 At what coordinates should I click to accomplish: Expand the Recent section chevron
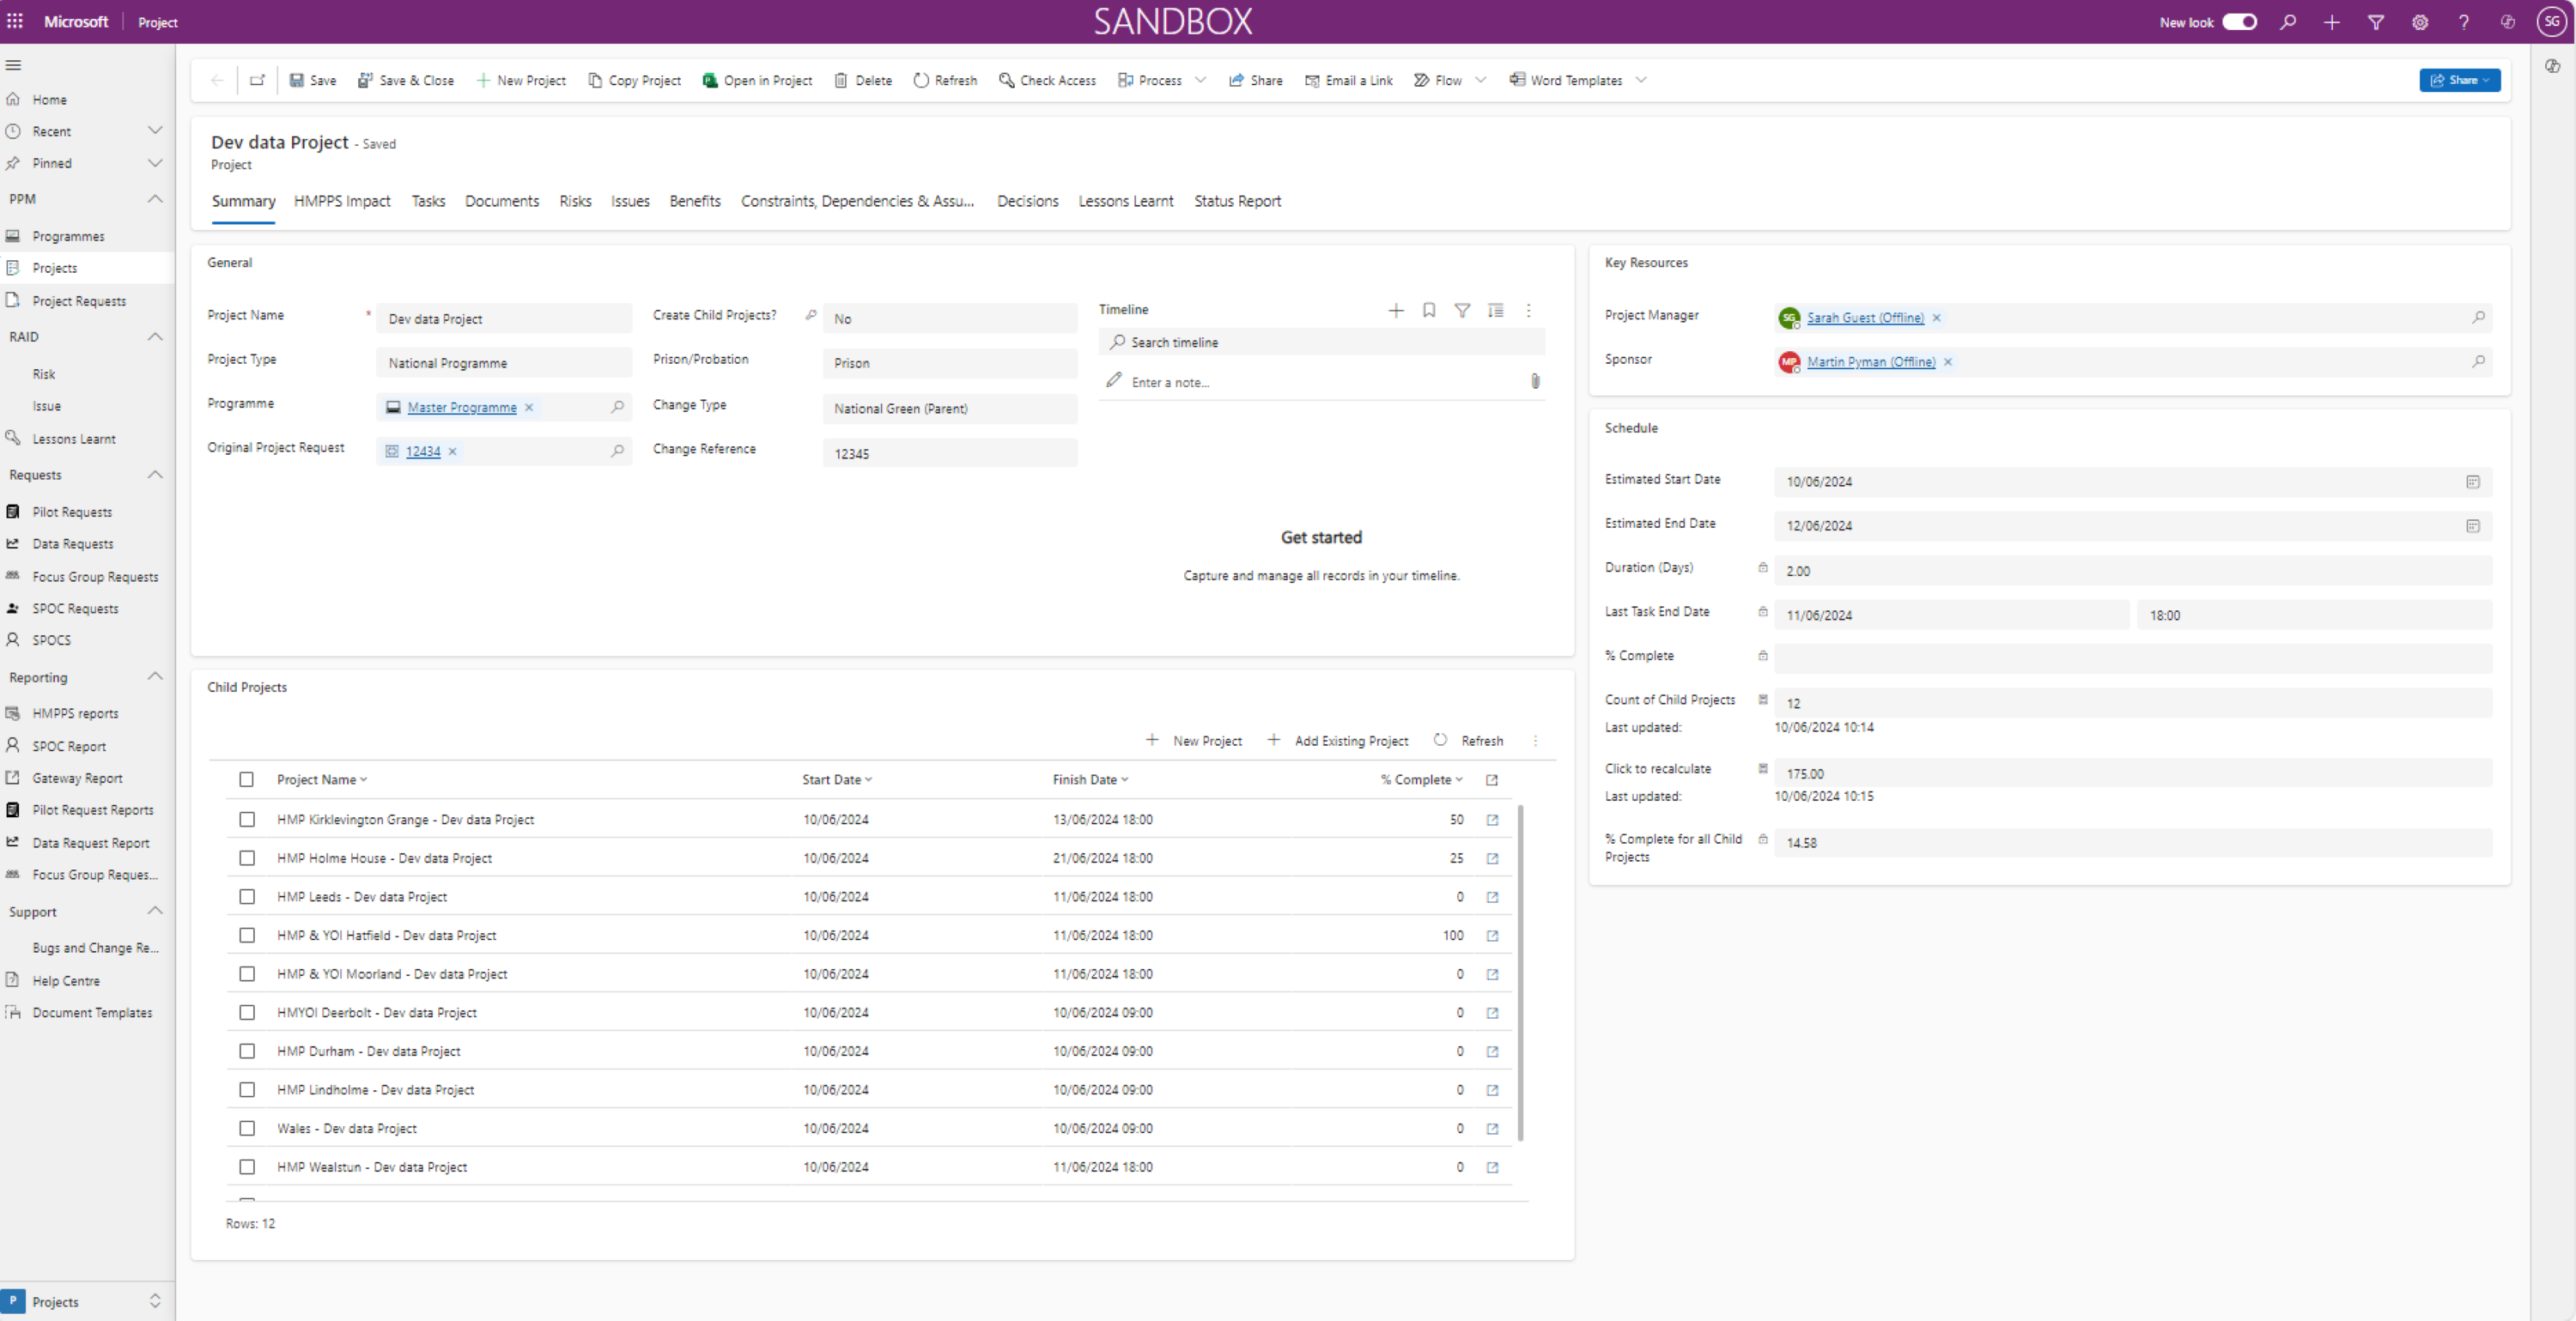[155, 131]
